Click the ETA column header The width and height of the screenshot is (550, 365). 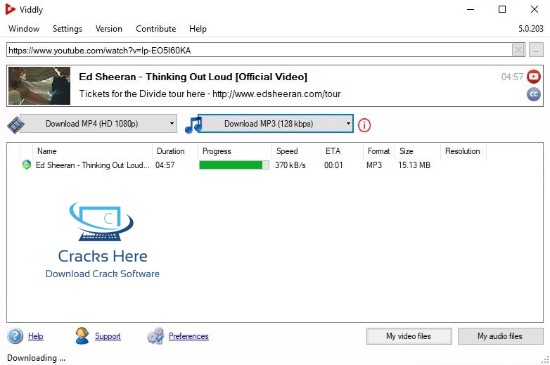tap(333, 151)
